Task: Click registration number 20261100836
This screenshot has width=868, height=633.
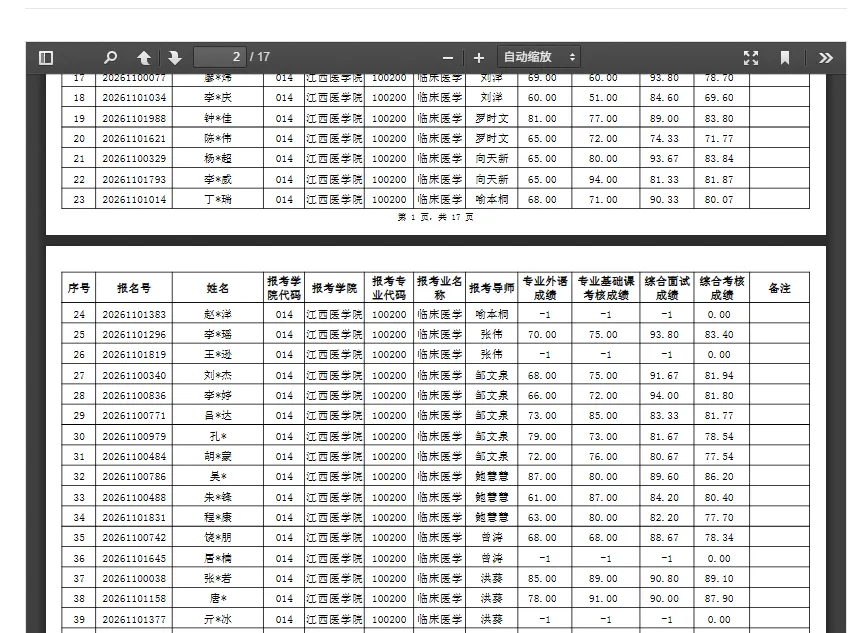Action: 134,395
